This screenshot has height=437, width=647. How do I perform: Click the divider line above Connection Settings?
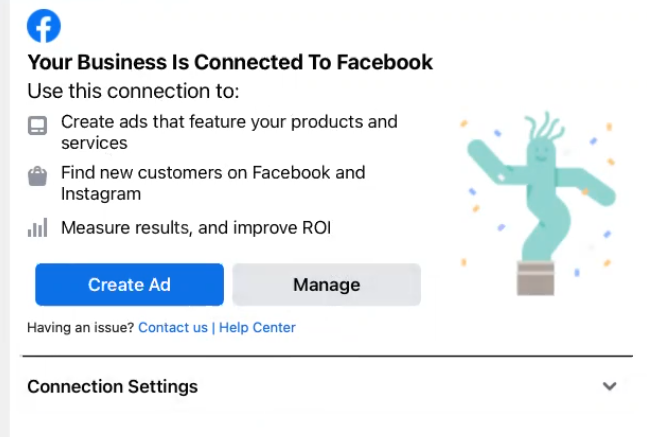(328, 355)
